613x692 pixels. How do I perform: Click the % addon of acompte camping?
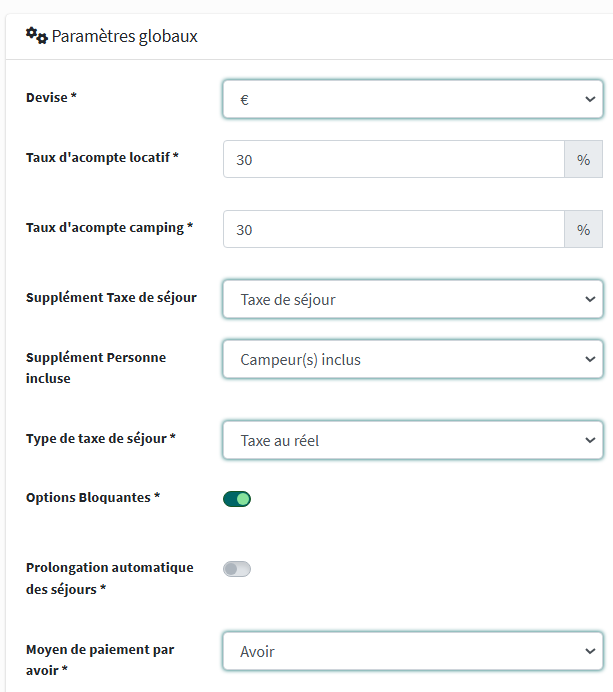point(584,229)
